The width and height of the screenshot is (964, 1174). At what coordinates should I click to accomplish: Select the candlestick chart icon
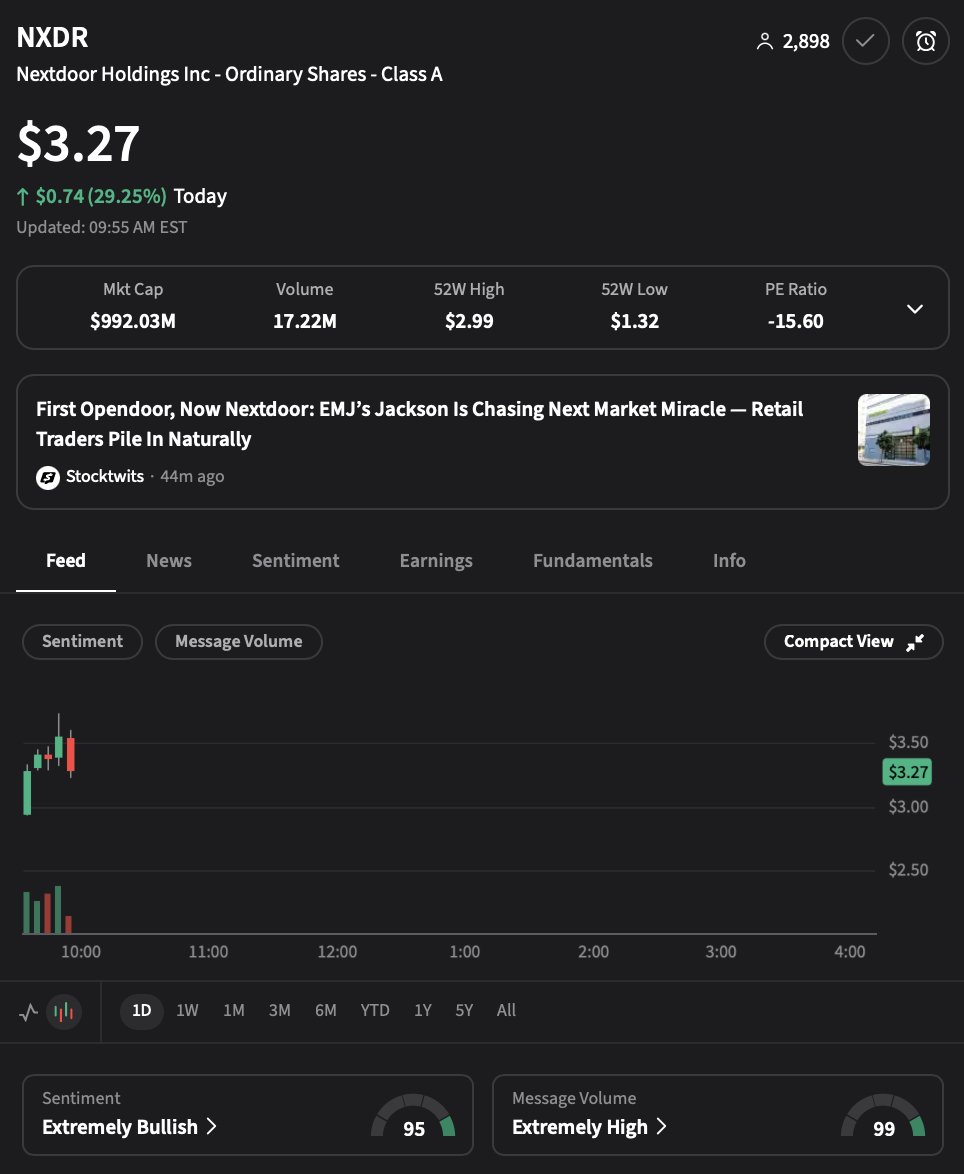coord(64,1010)
